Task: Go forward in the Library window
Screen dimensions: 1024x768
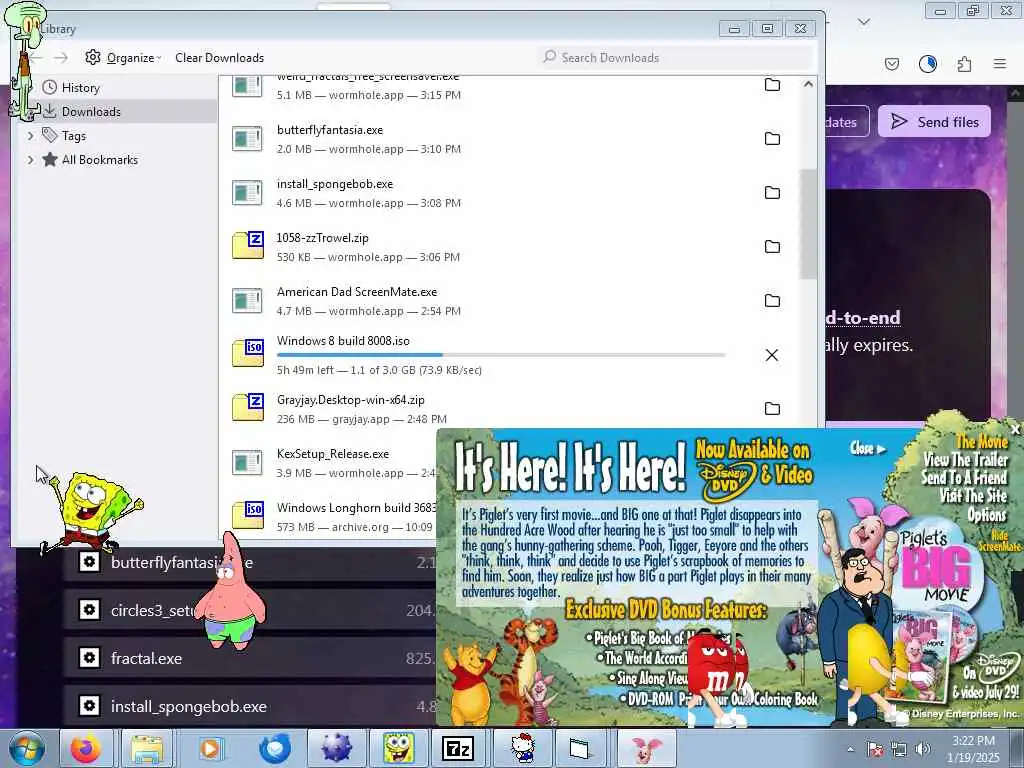Action: (x=61, y=58)
